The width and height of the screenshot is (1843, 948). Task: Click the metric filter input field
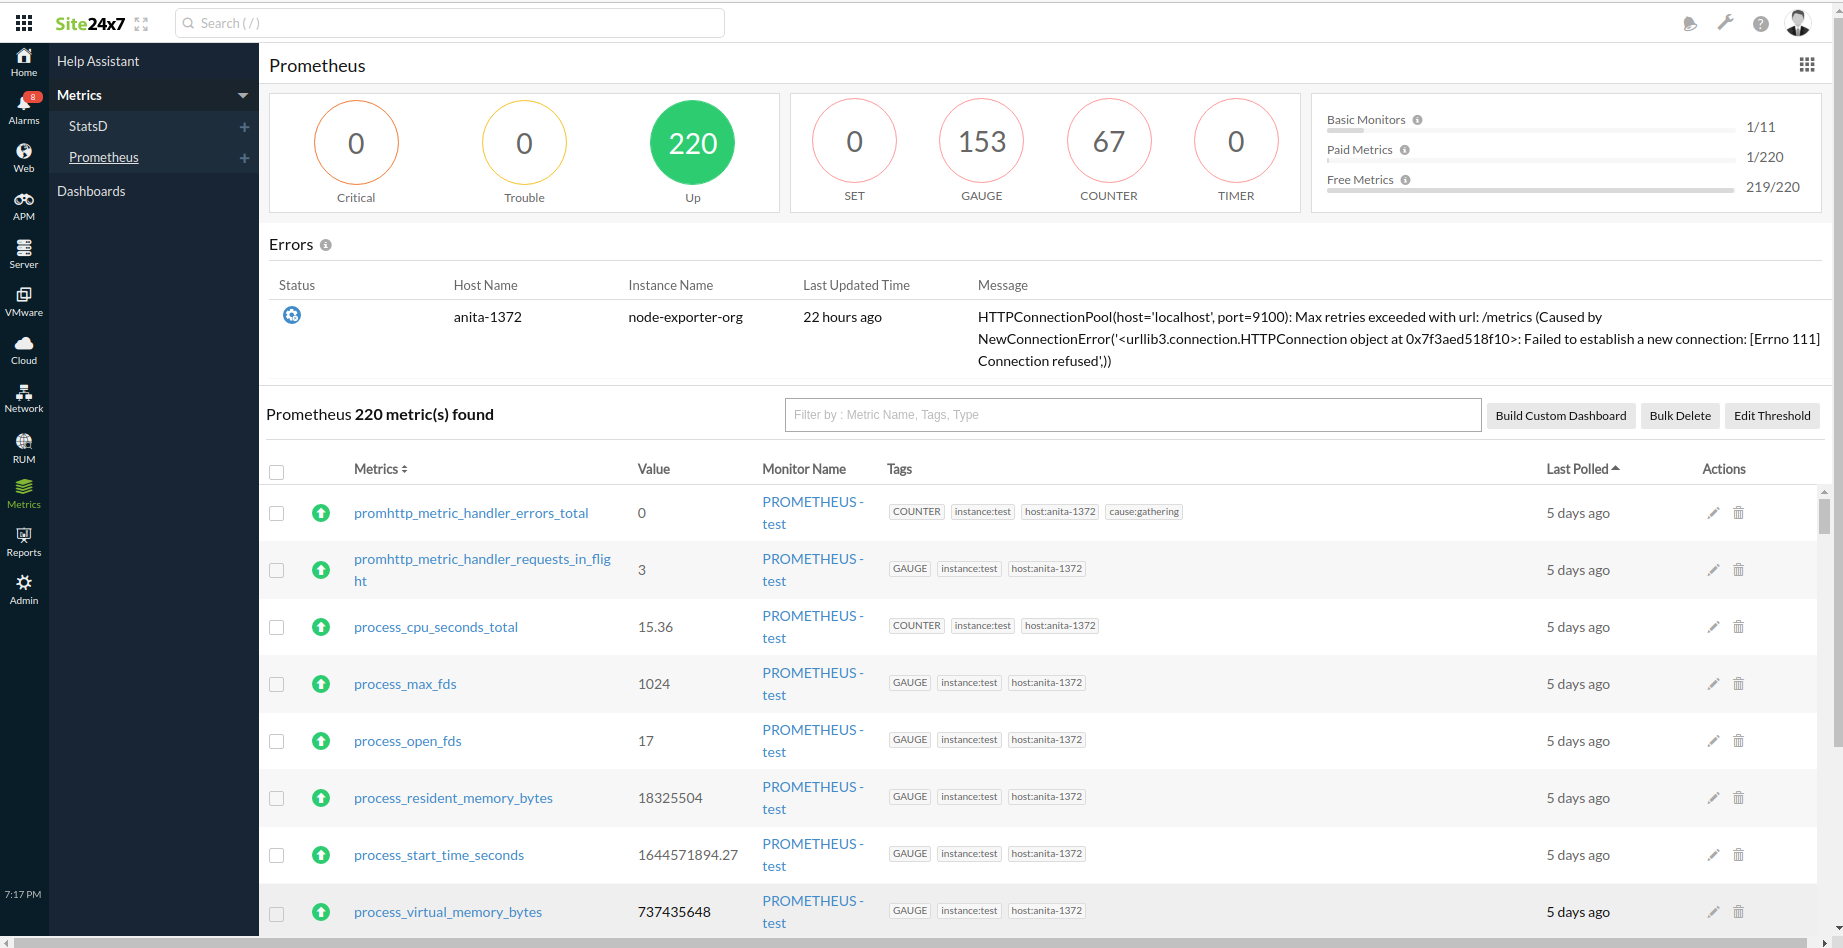pos(1132,415)
